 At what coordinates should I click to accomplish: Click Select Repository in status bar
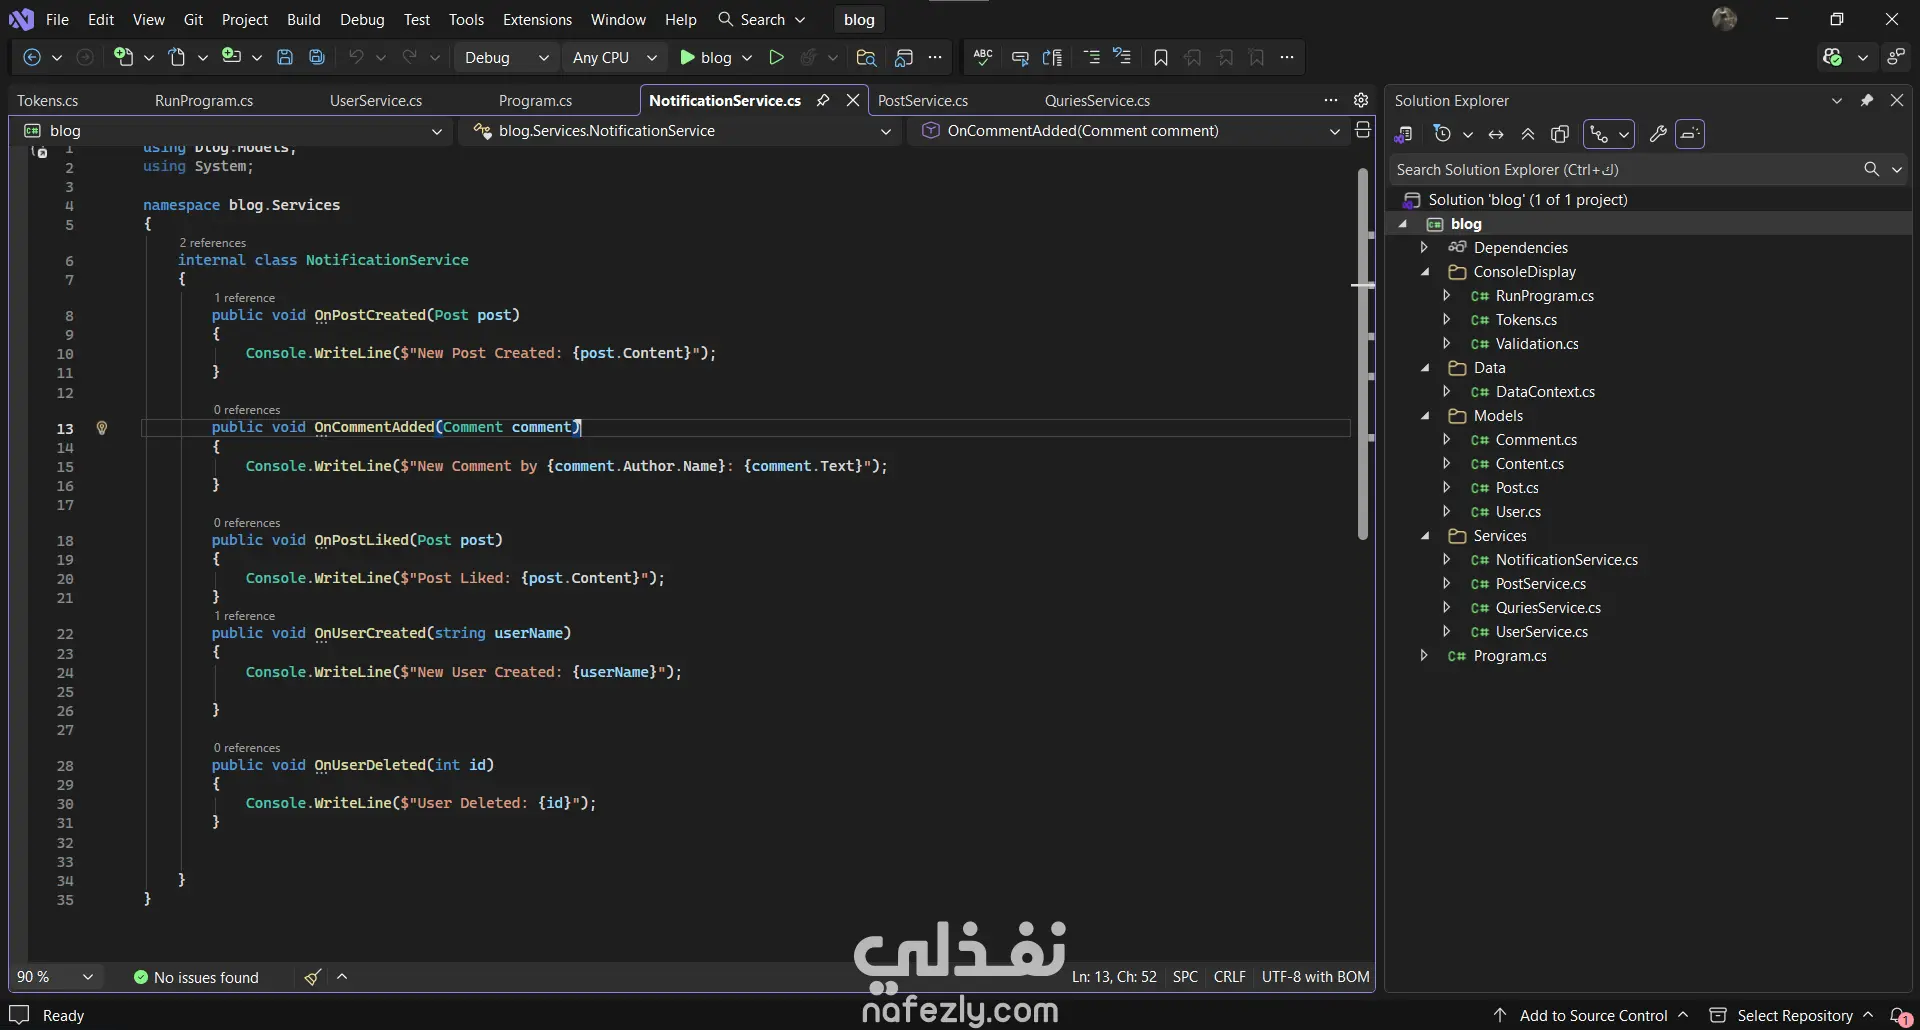pyautogui.click(x=1791, y=1016)
